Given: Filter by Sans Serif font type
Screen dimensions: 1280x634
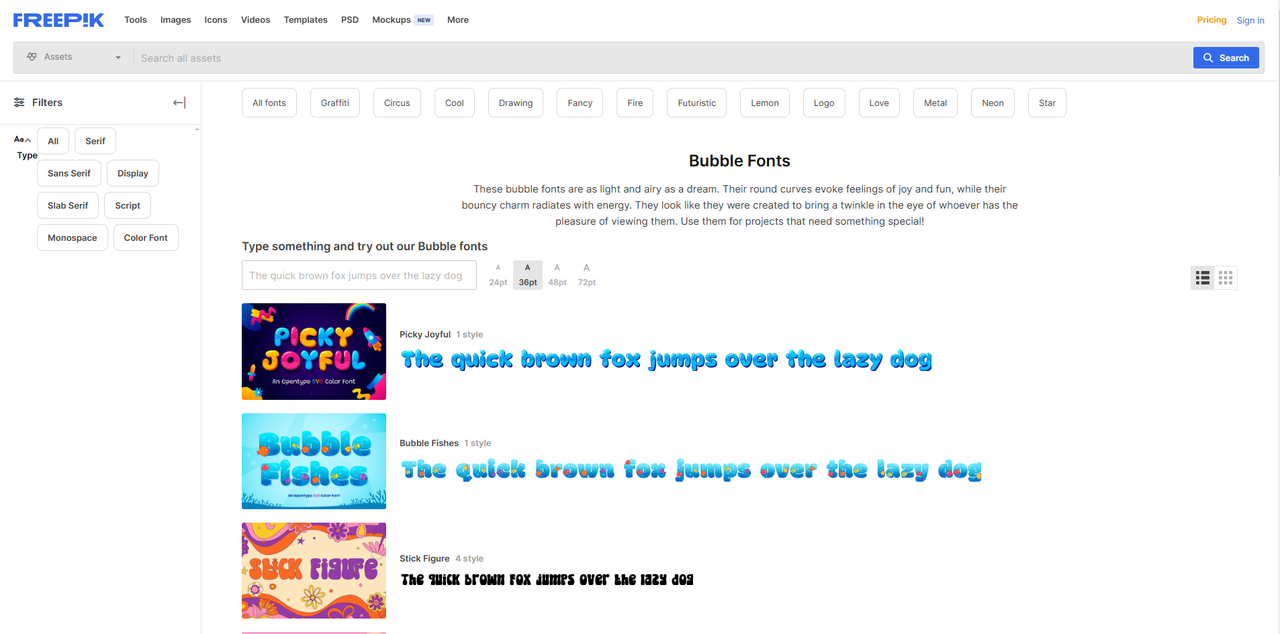Looking at the screenshot, I should pyautogui.click(x=69, y=173).
